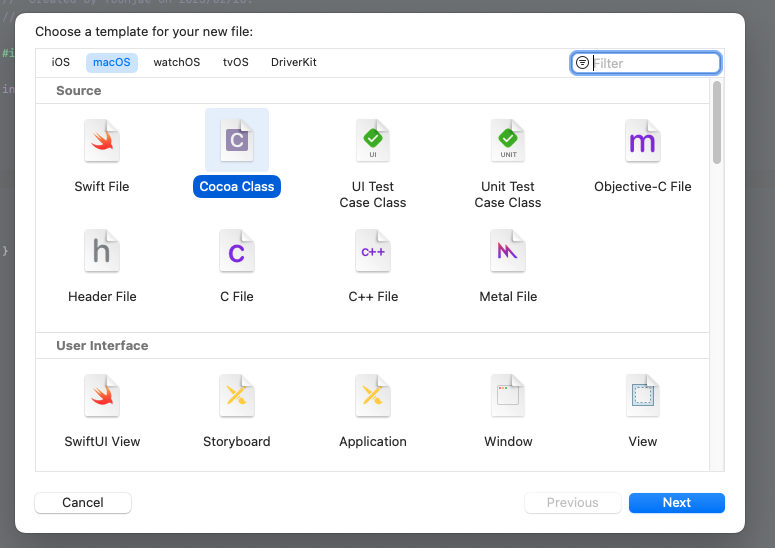Select the Swift File template icon
Screen dimensions: 775x548
(x=102, y=141)
